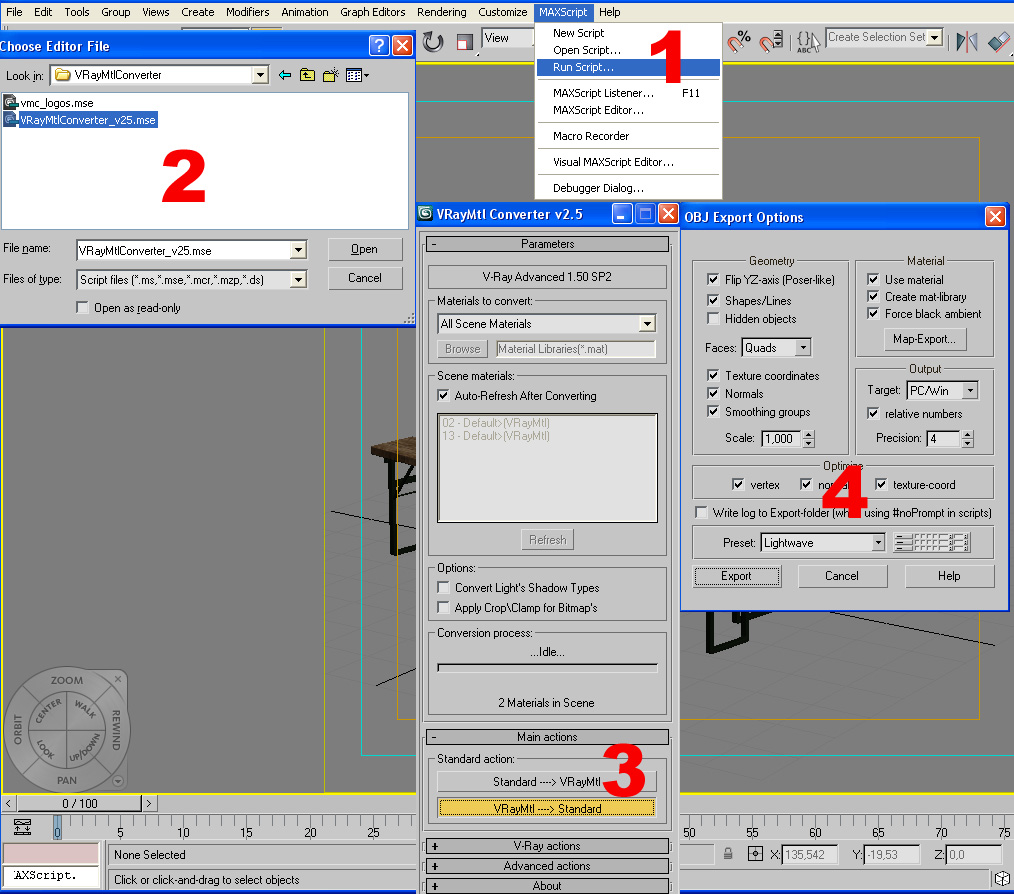
Task: Click the Mirror tool in the toolbar
Action: (967, 42)
